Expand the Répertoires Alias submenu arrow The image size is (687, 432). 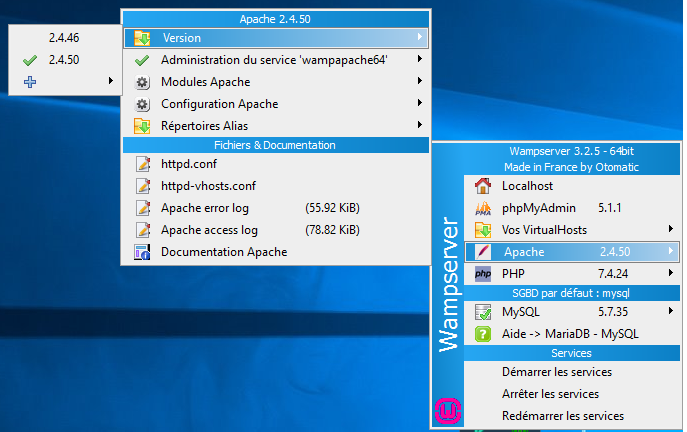click(420, 125)
